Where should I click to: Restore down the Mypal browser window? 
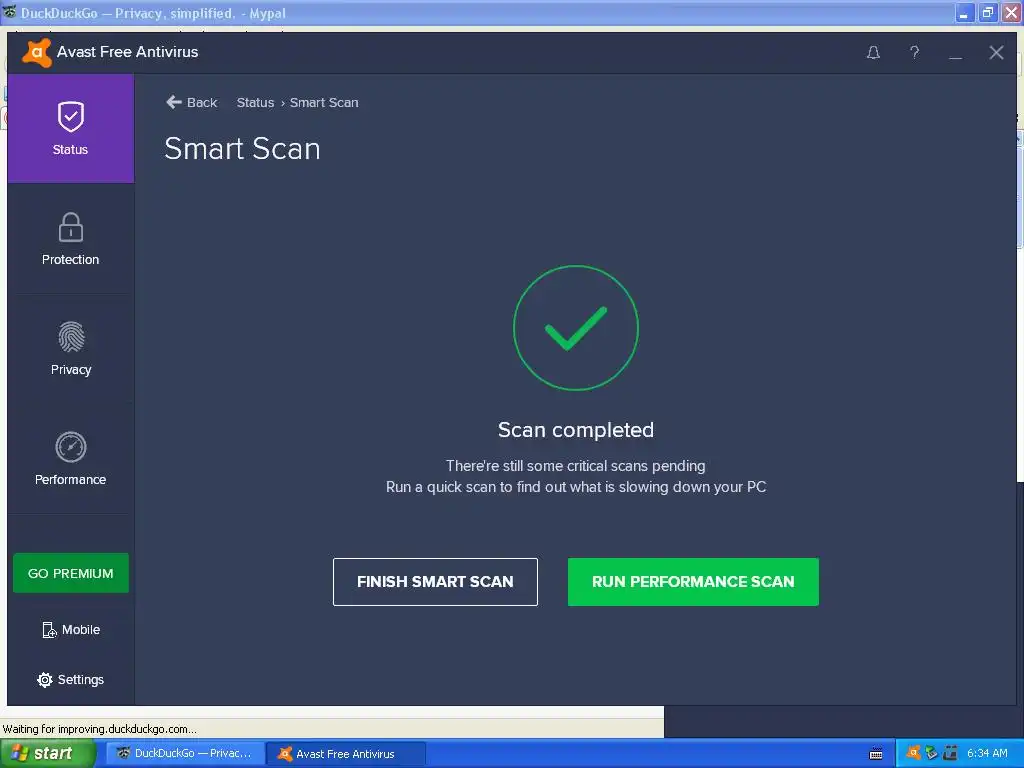point(987,12)
